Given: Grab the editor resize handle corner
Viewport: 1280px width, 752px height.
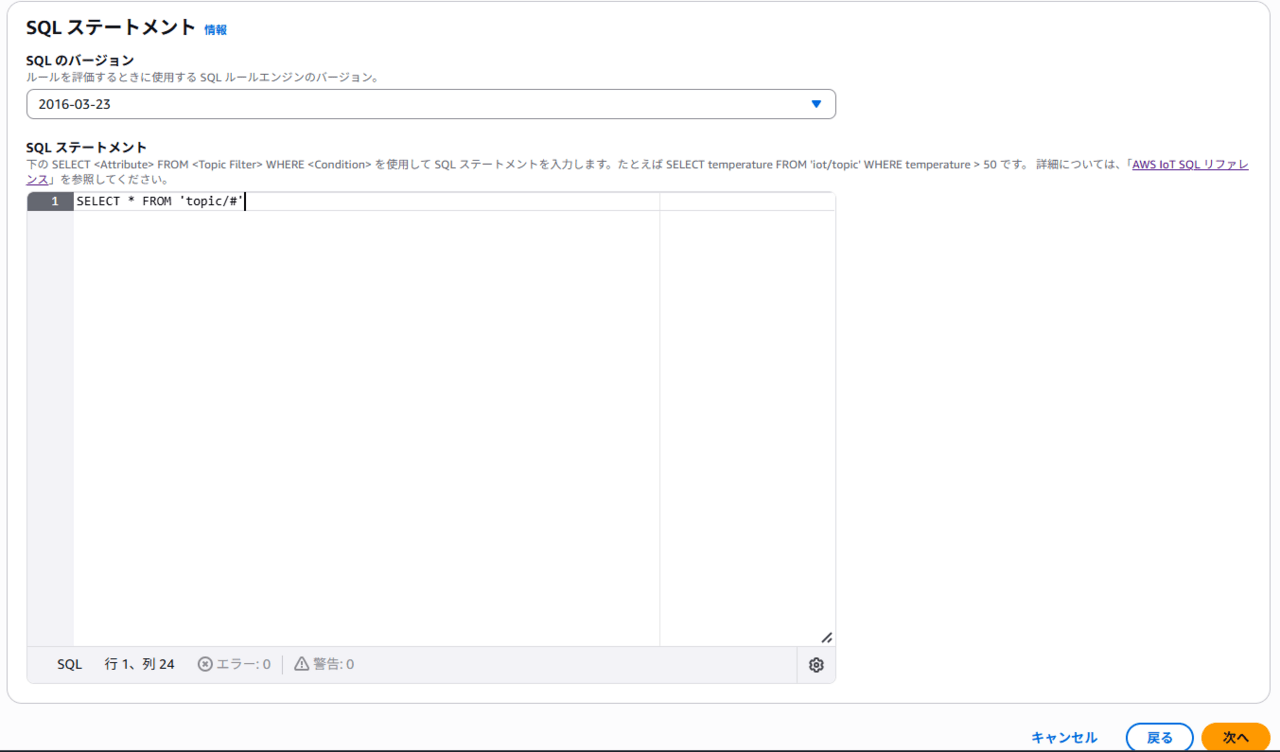Looking at the screenshot, I should (826, 637).
